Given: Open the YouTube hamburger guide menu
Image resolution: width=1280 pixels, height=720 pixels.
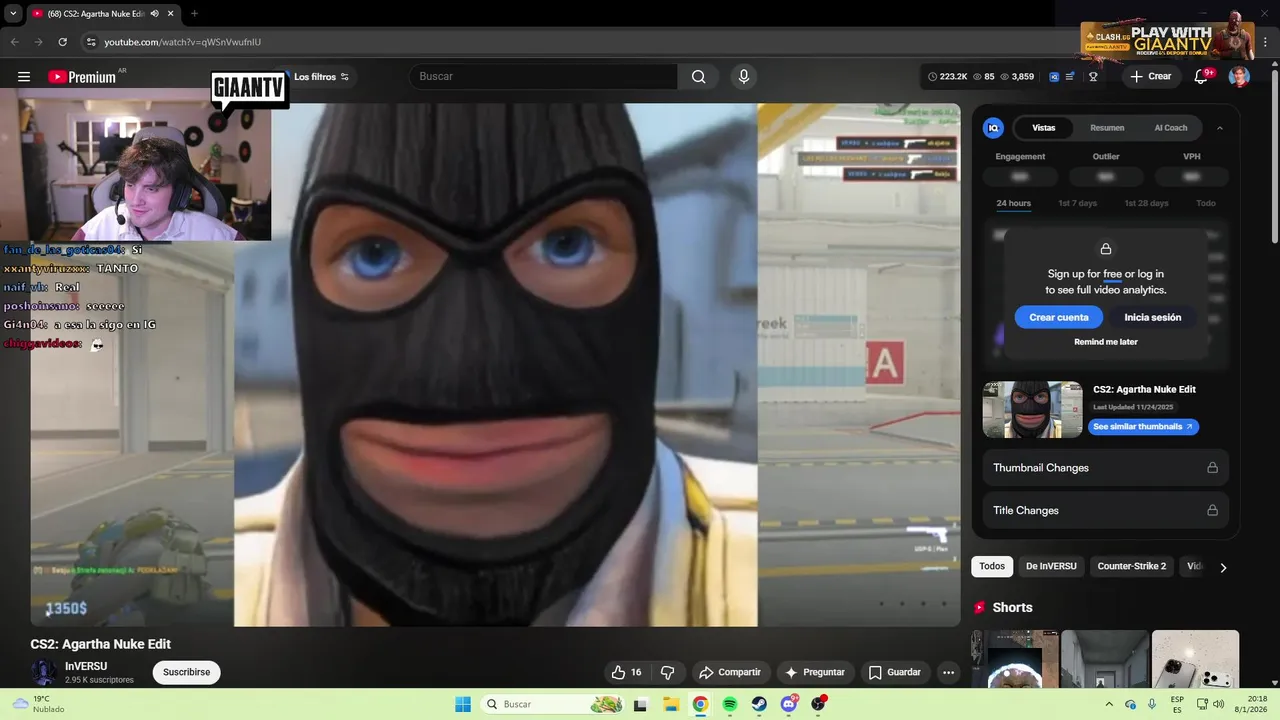Looking at the screenshot, I should [x=24, y=77].
